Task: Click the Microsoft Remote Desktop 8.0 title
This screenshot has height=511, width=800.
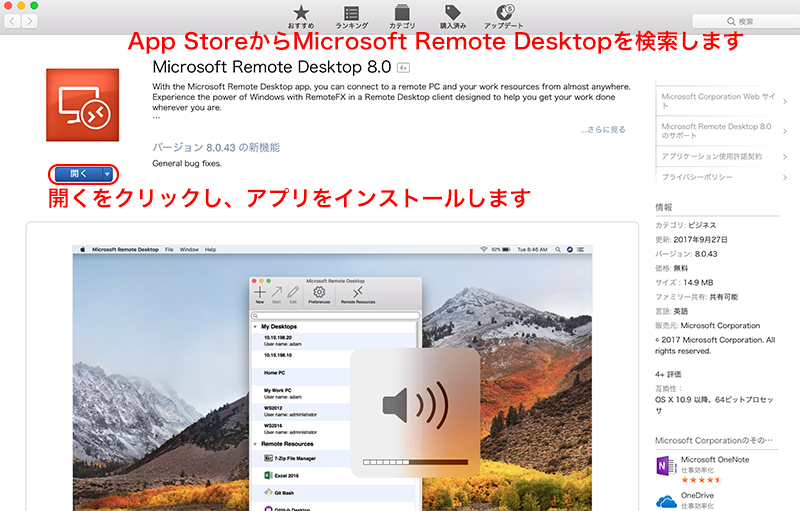Action: 271,67
